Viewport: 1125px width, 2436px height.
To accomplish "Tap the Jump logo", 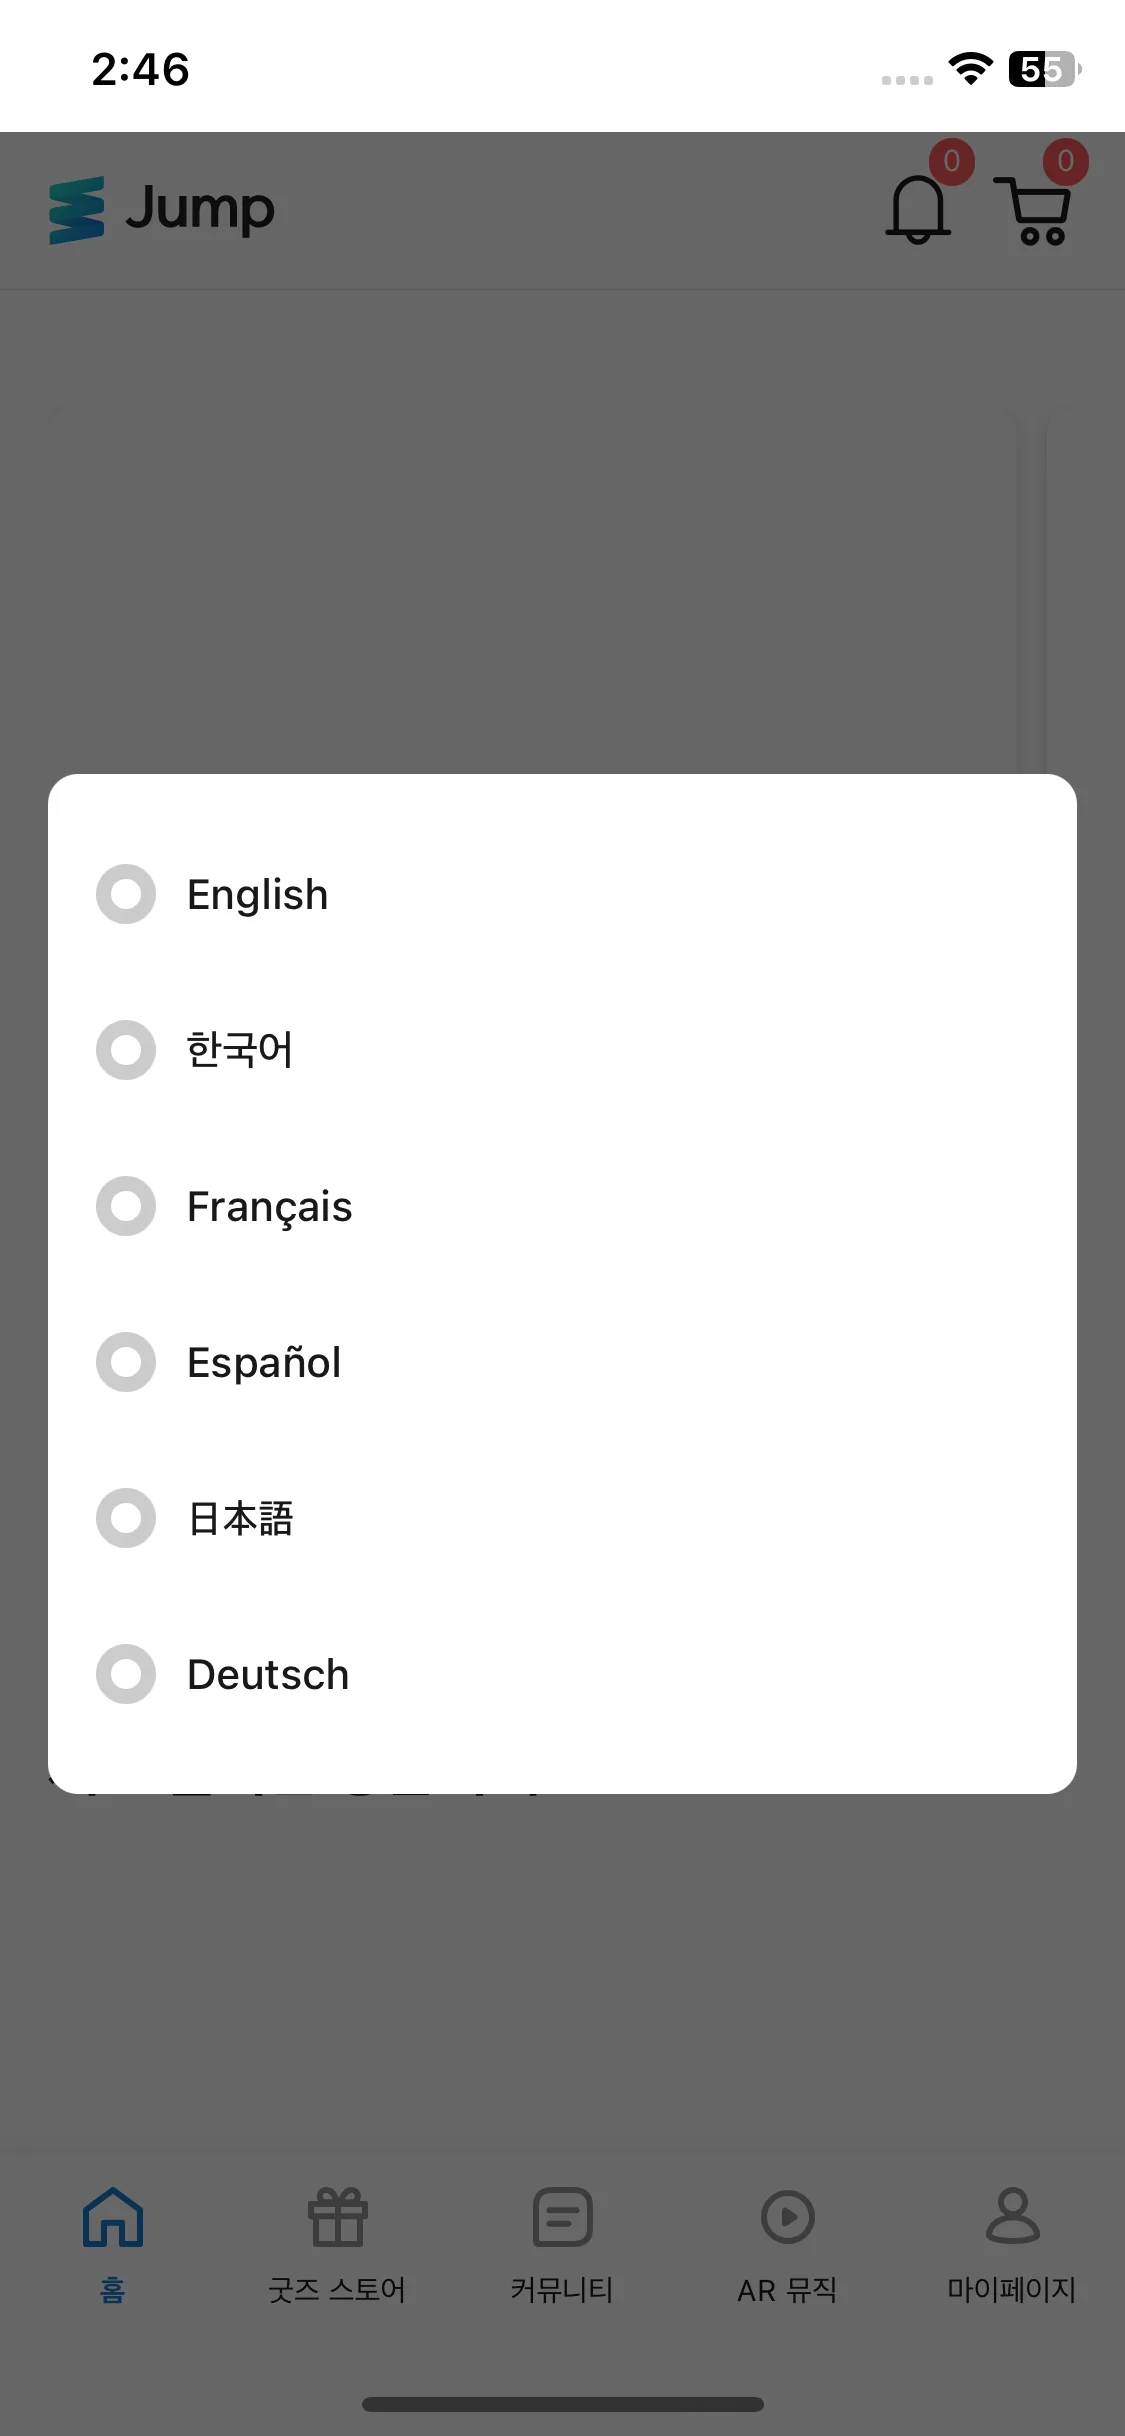I will pos(162,210).
